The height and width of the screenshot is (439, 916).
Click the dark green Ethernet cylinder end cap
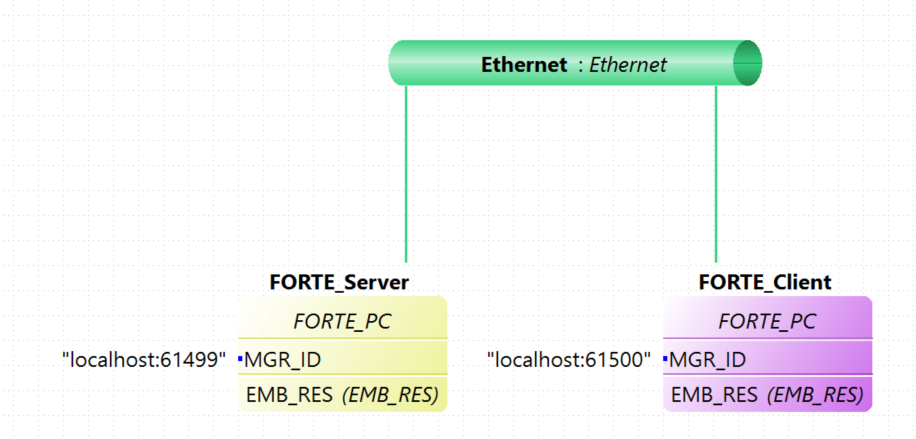[748, 63]
